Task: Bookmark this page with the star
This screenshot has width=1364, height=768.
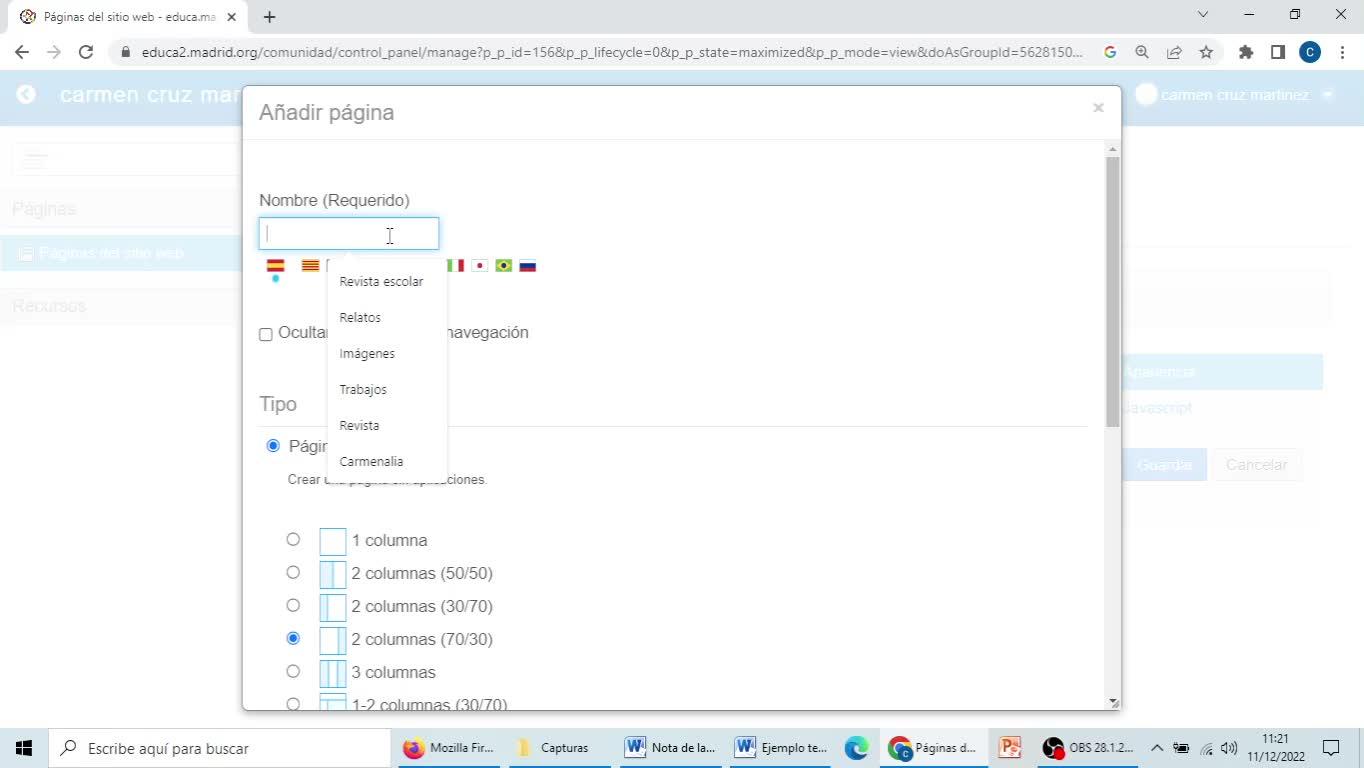Action: [1206, 52]
